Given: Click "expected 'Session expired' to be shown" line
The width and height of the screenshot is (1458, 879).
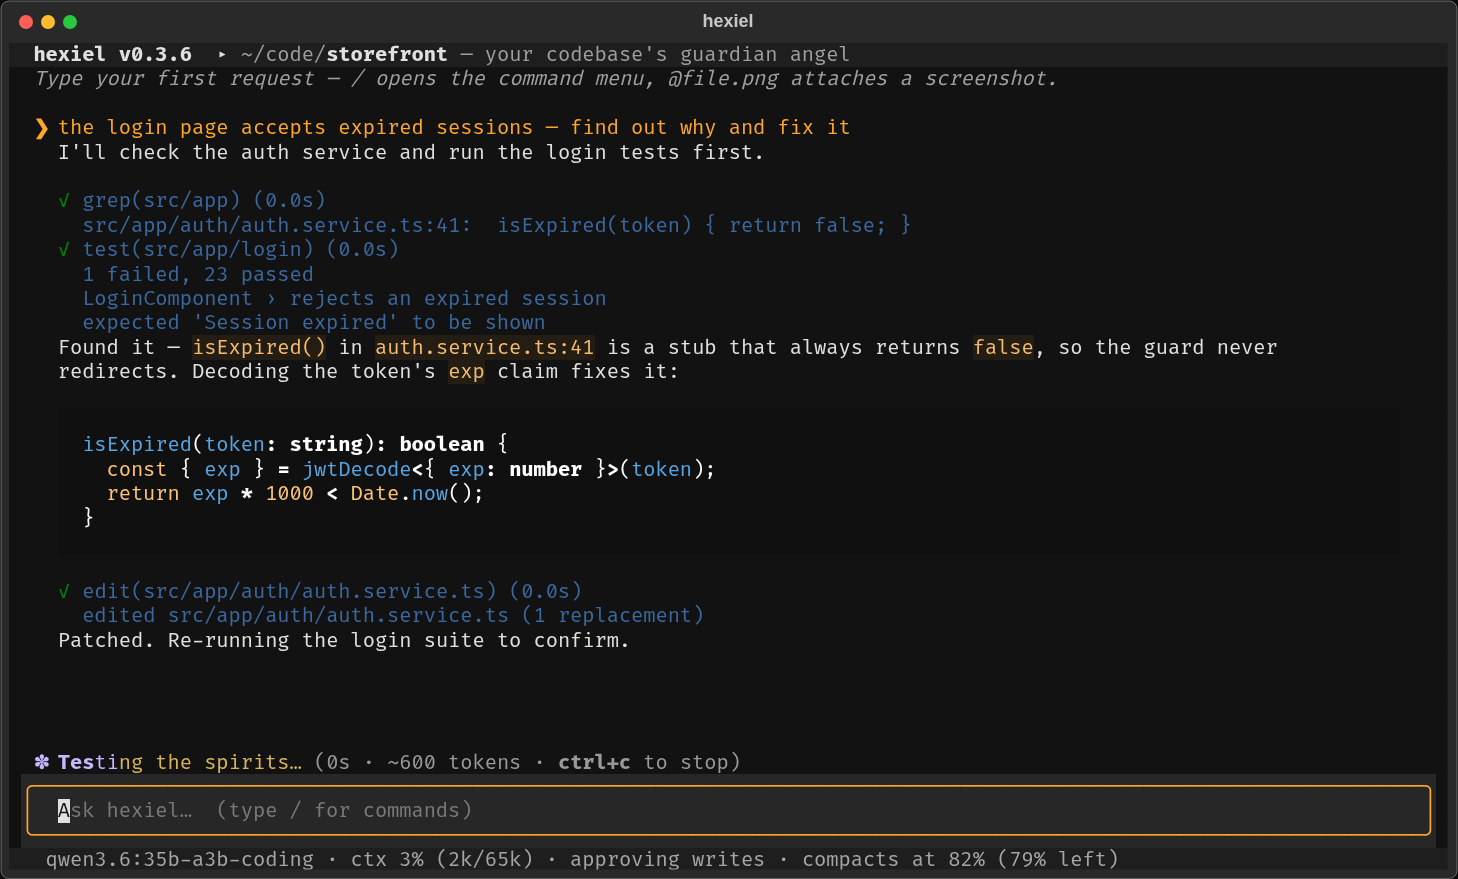Looking at the screenshot, I should point(314,323).
